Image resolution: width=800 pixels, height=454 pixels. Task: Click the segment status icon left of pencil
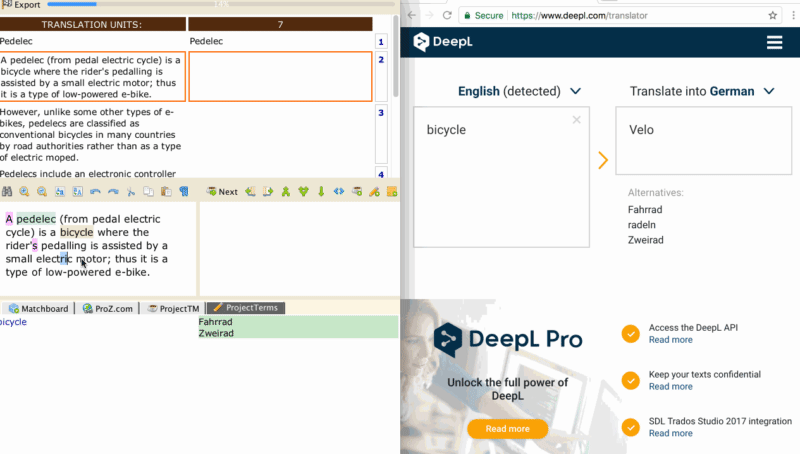pos(357,192)
